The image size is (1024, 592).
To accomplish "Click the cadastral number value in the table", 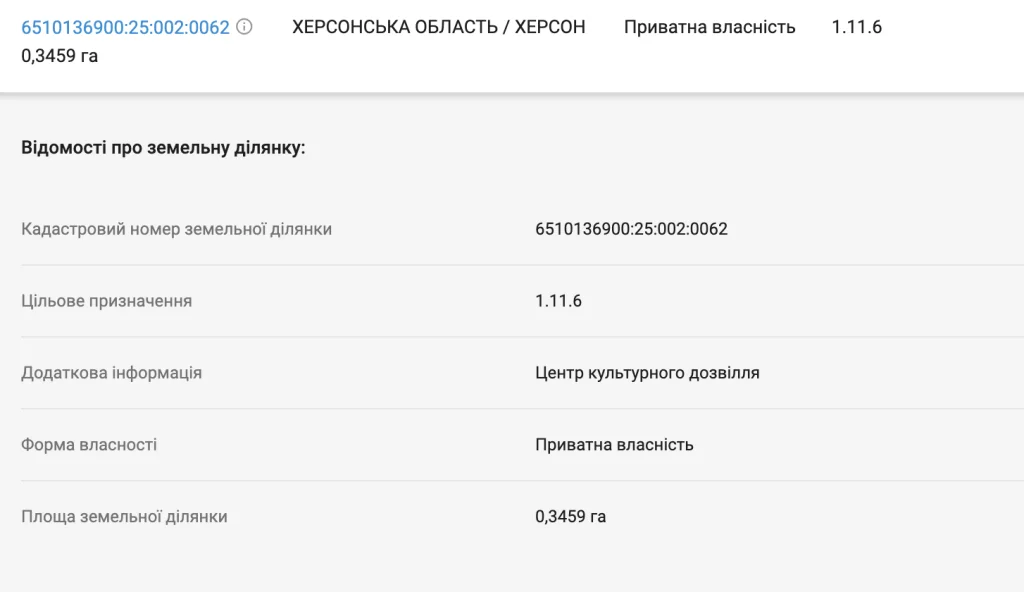I will [631, 229].
